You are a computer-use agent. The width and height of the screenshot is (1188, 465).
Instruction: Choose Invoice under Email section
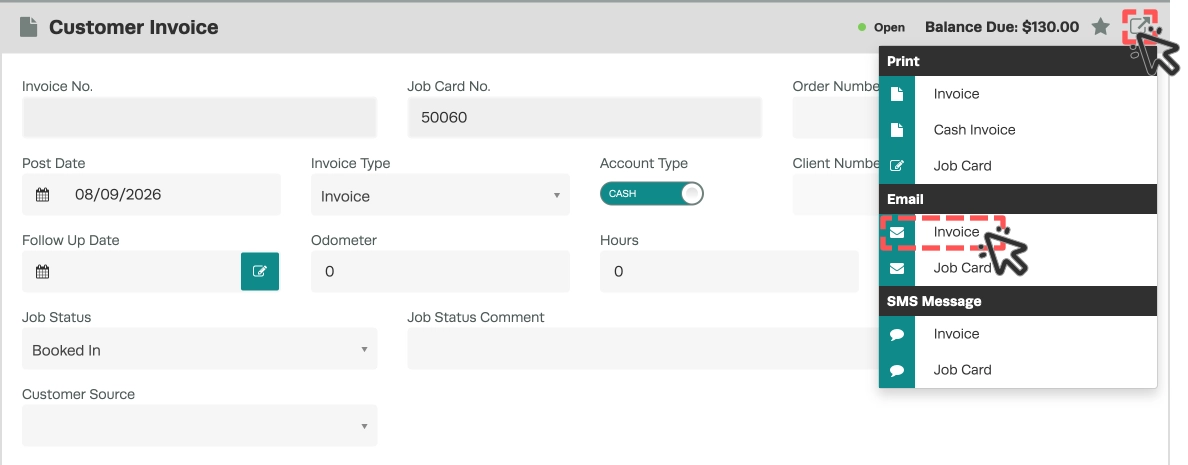tap(956, 232)
